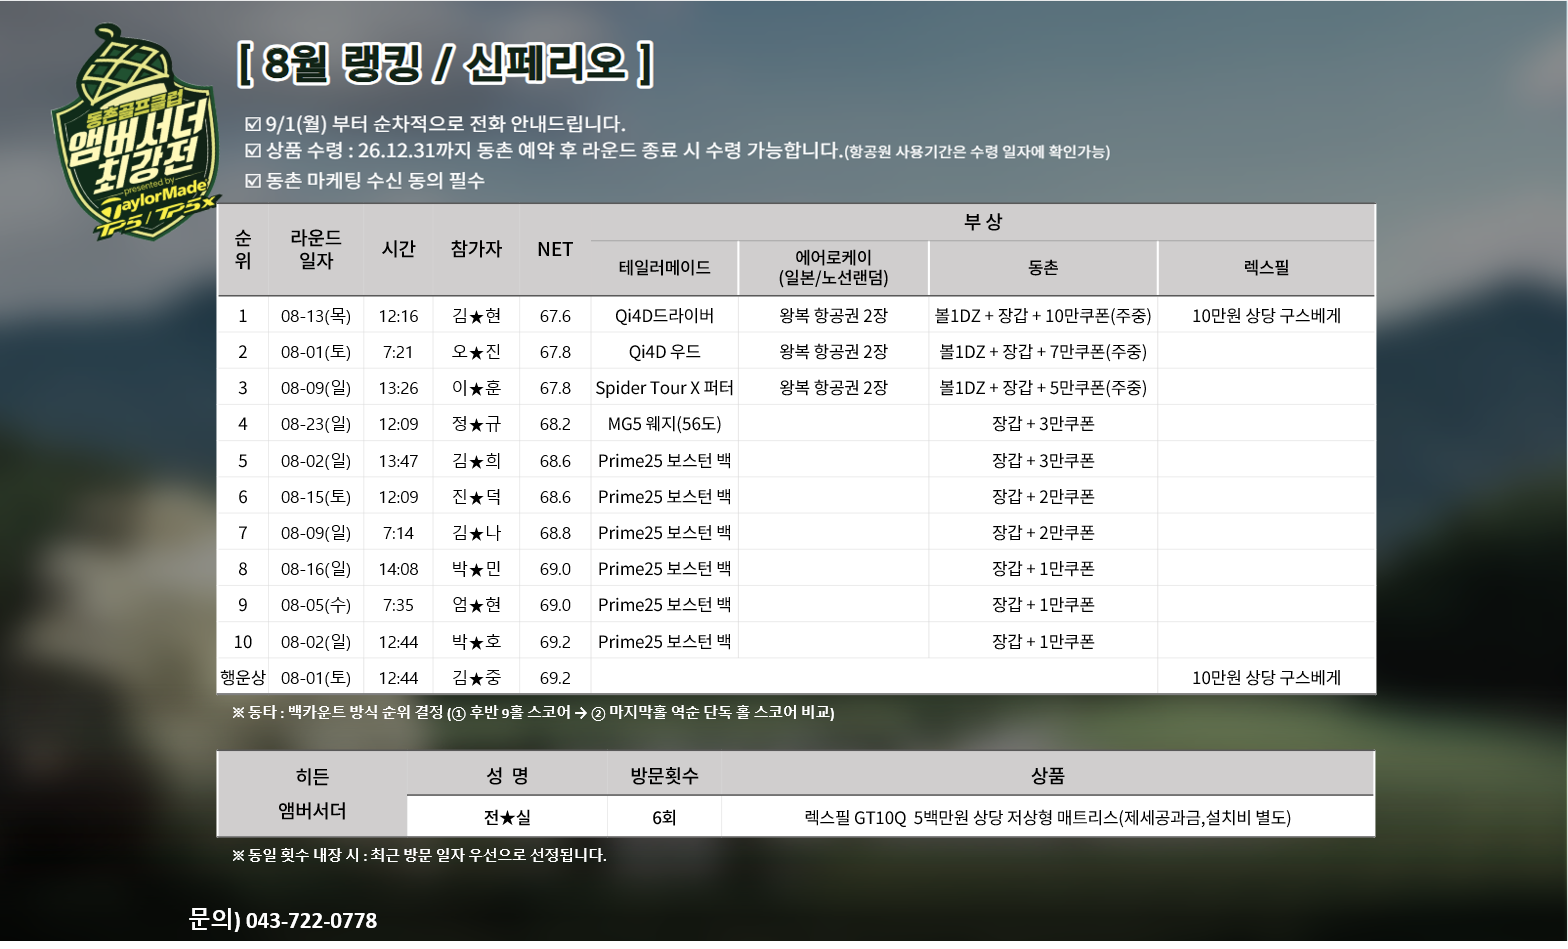The height and width of the screenshot is (949, 1568).
Task: Click the 행운상 row label
Action: [243, 678]
